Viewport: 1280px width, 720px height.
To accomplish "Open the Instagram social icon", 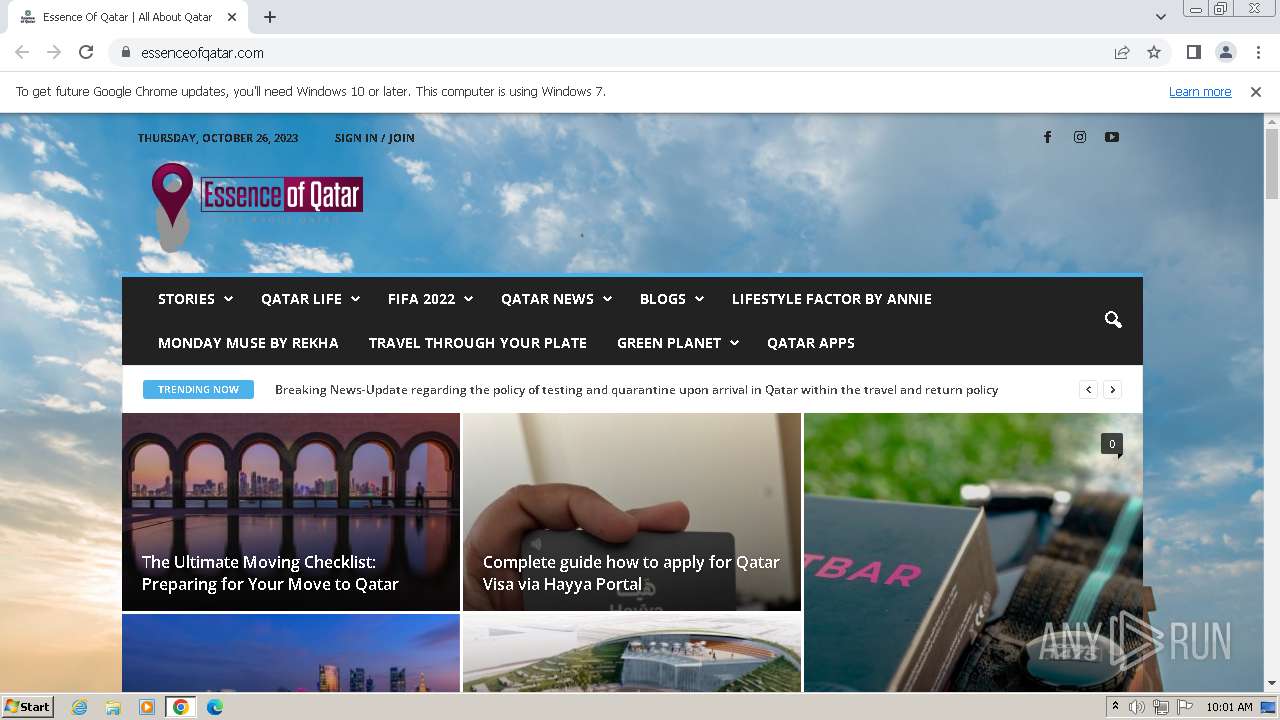I will (1080, 137).
